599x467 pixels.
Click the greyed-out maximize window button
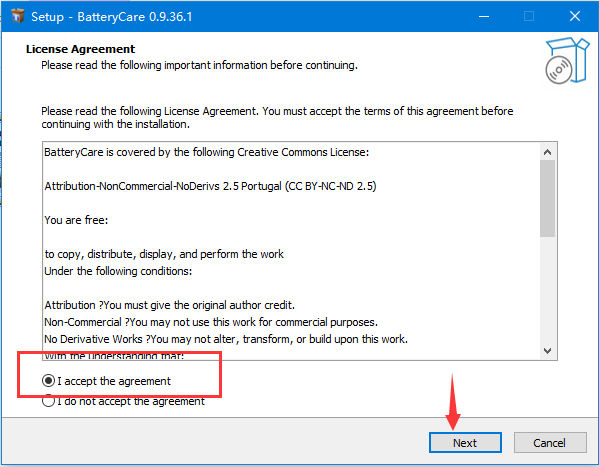[529, 16]
